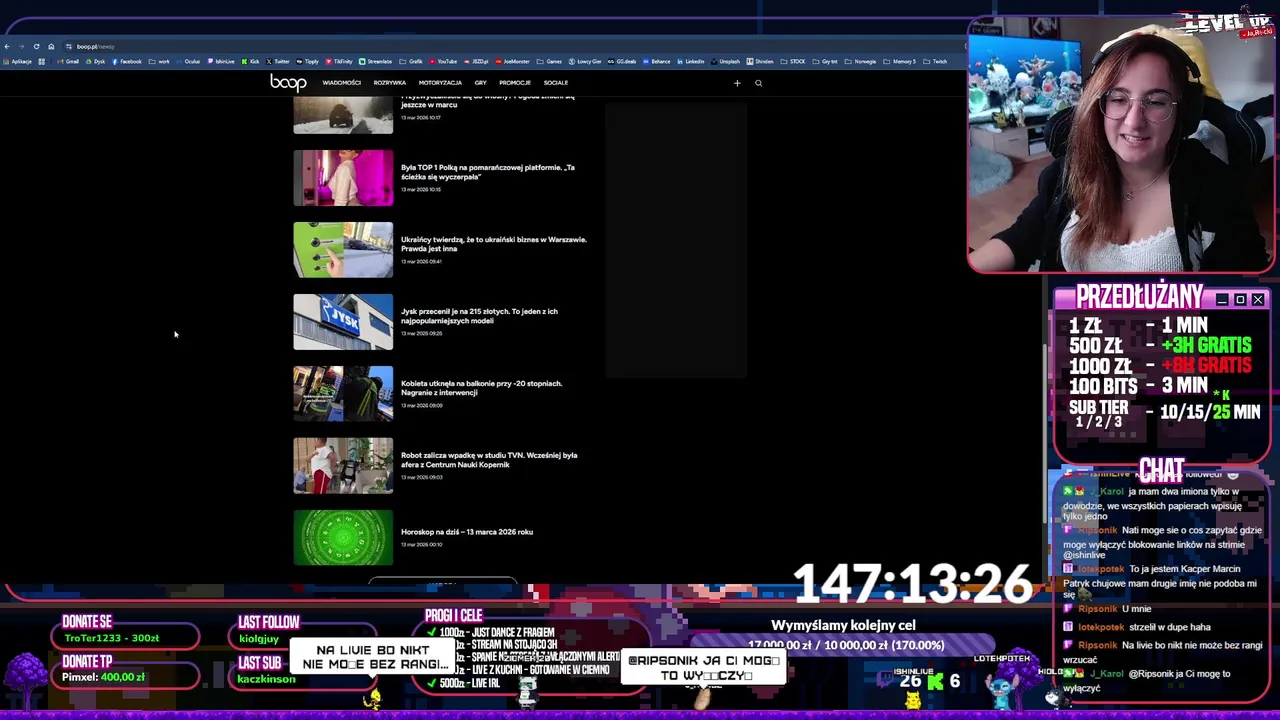Open the browser home page icon
Image resolution: width=1280 pixels, height=720 pixels.
[x=51, y=47]
